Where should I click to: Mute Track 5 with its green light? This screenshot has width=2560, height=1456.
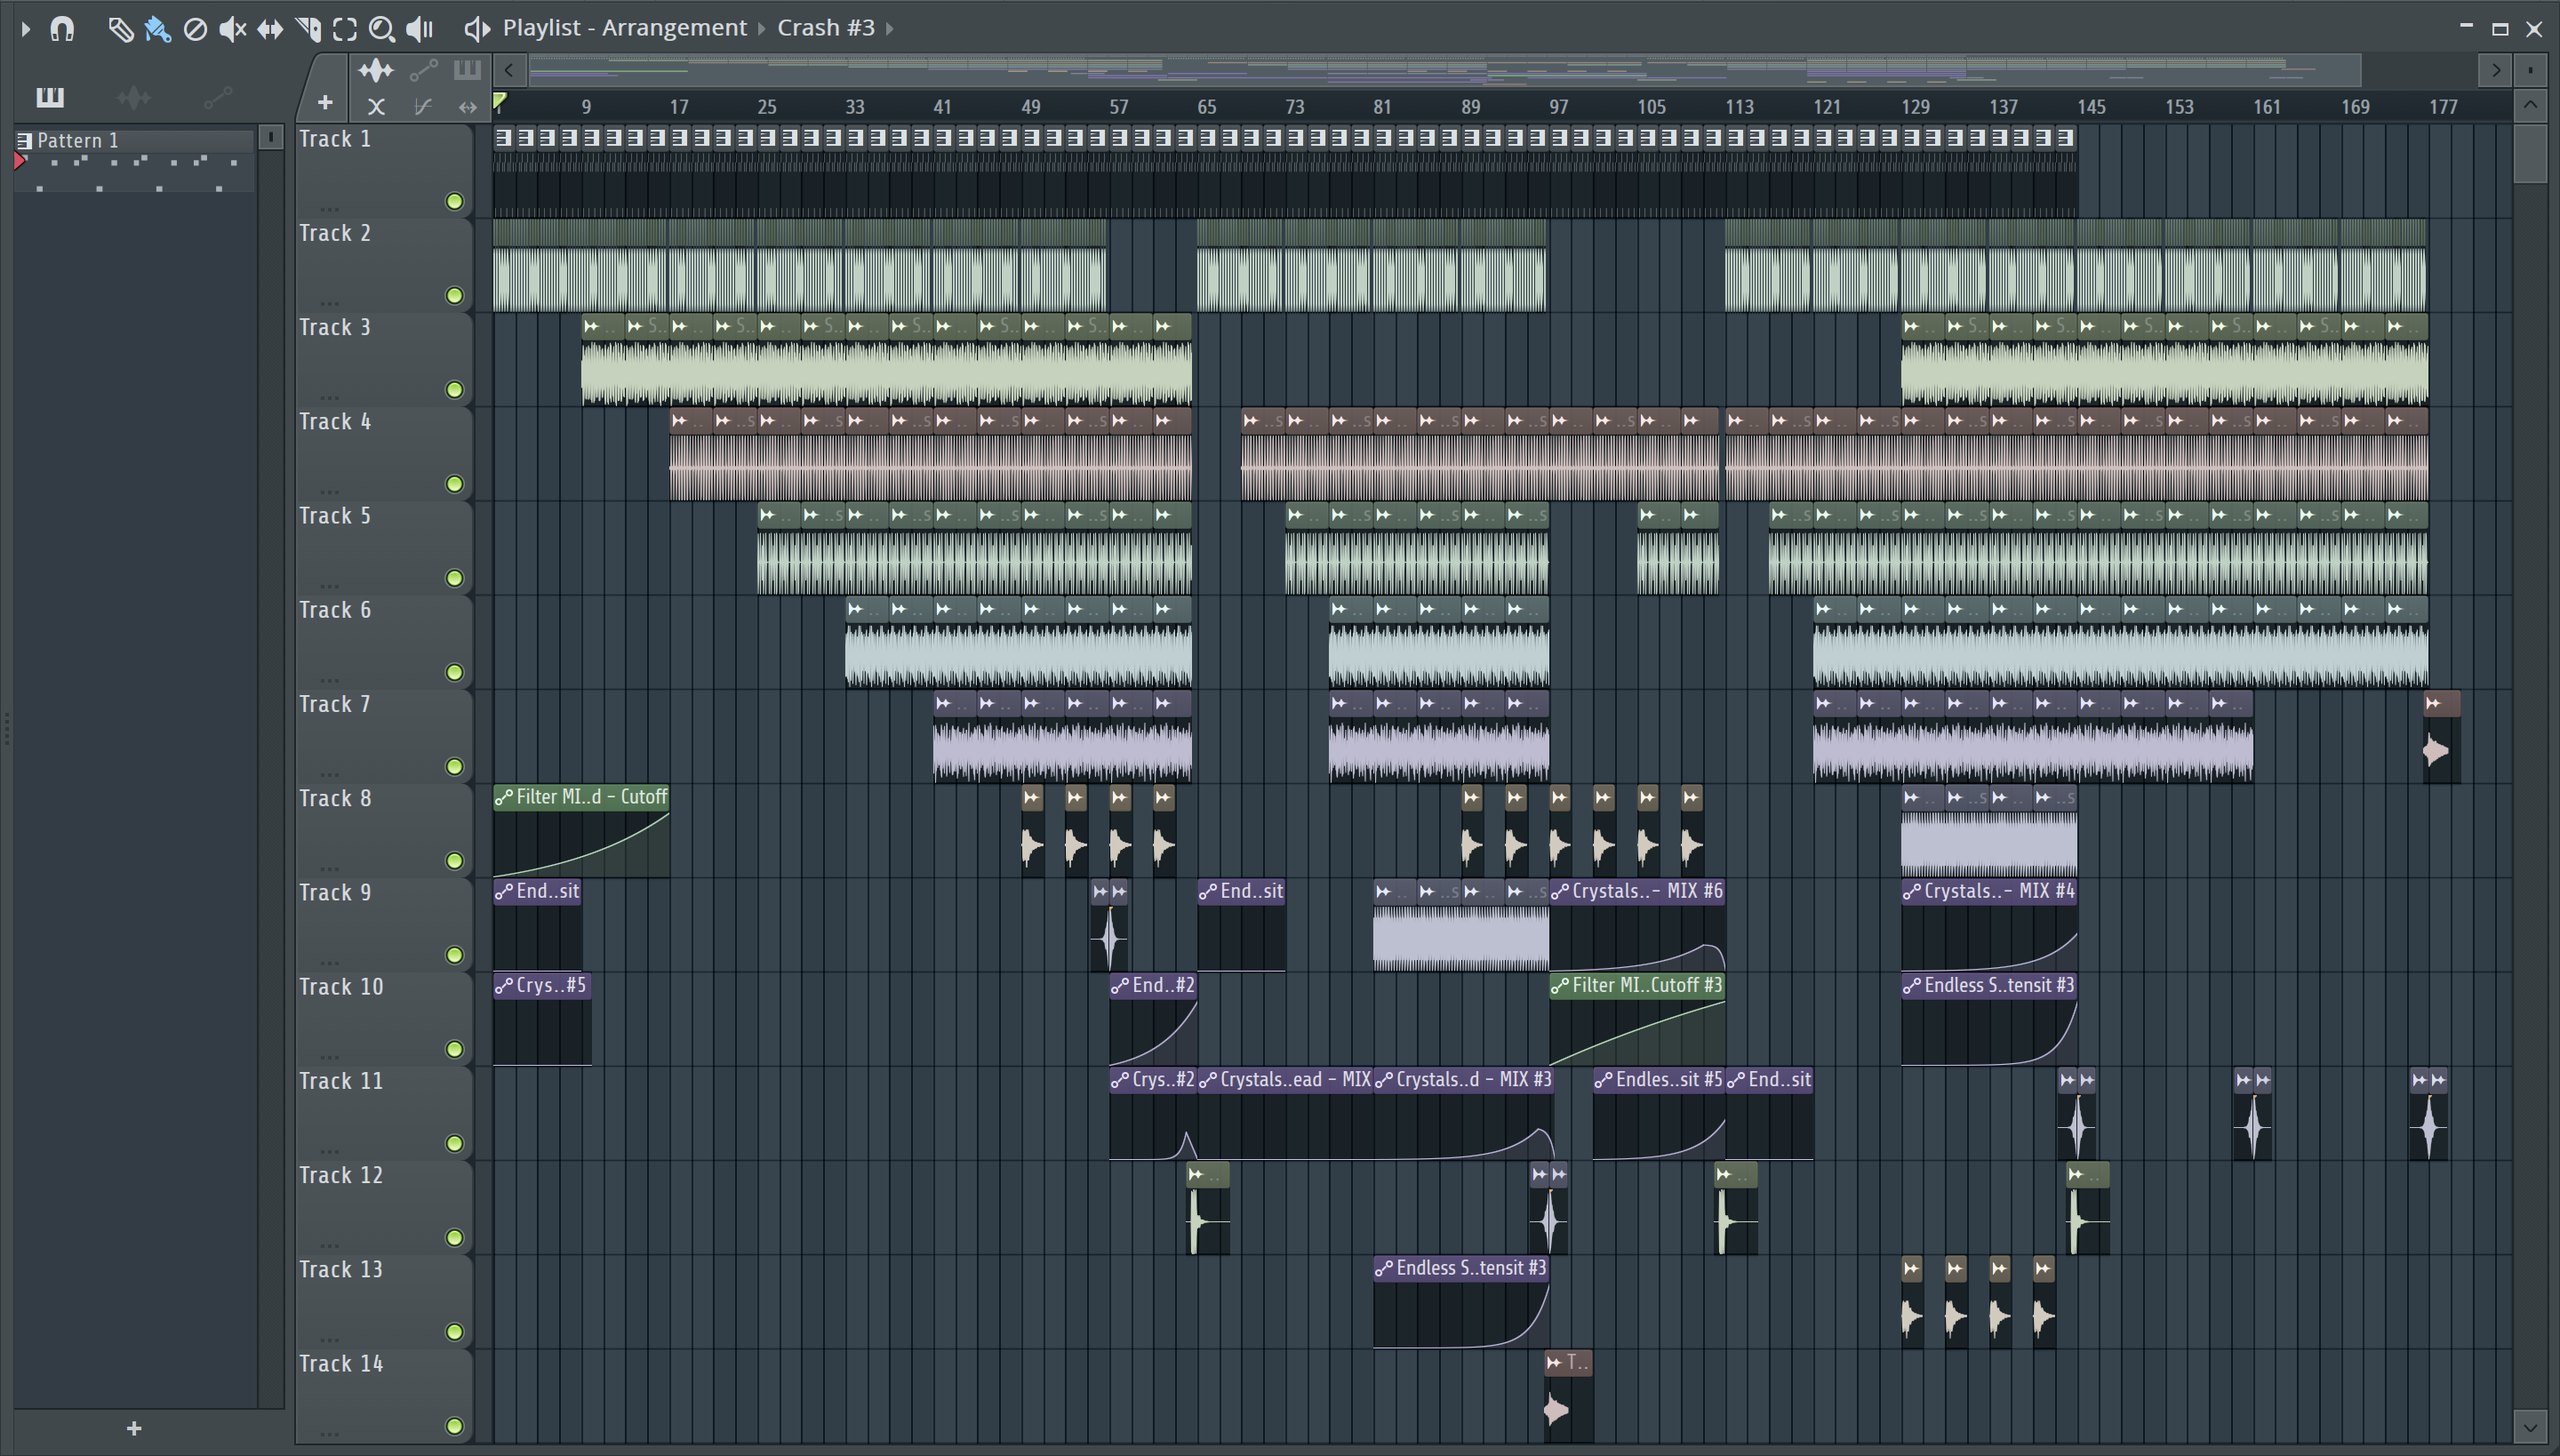[455, 578]
